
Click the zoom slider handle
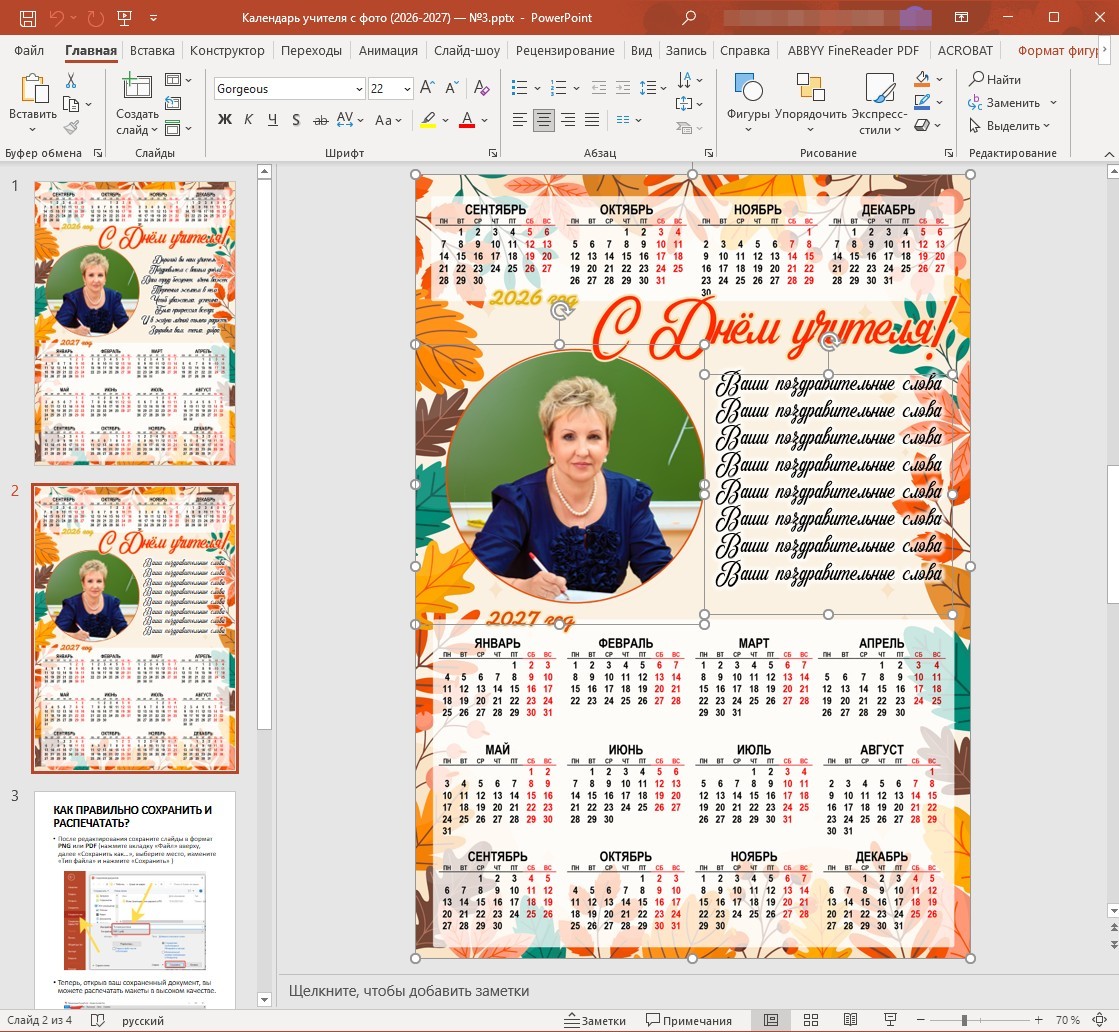964,1021
